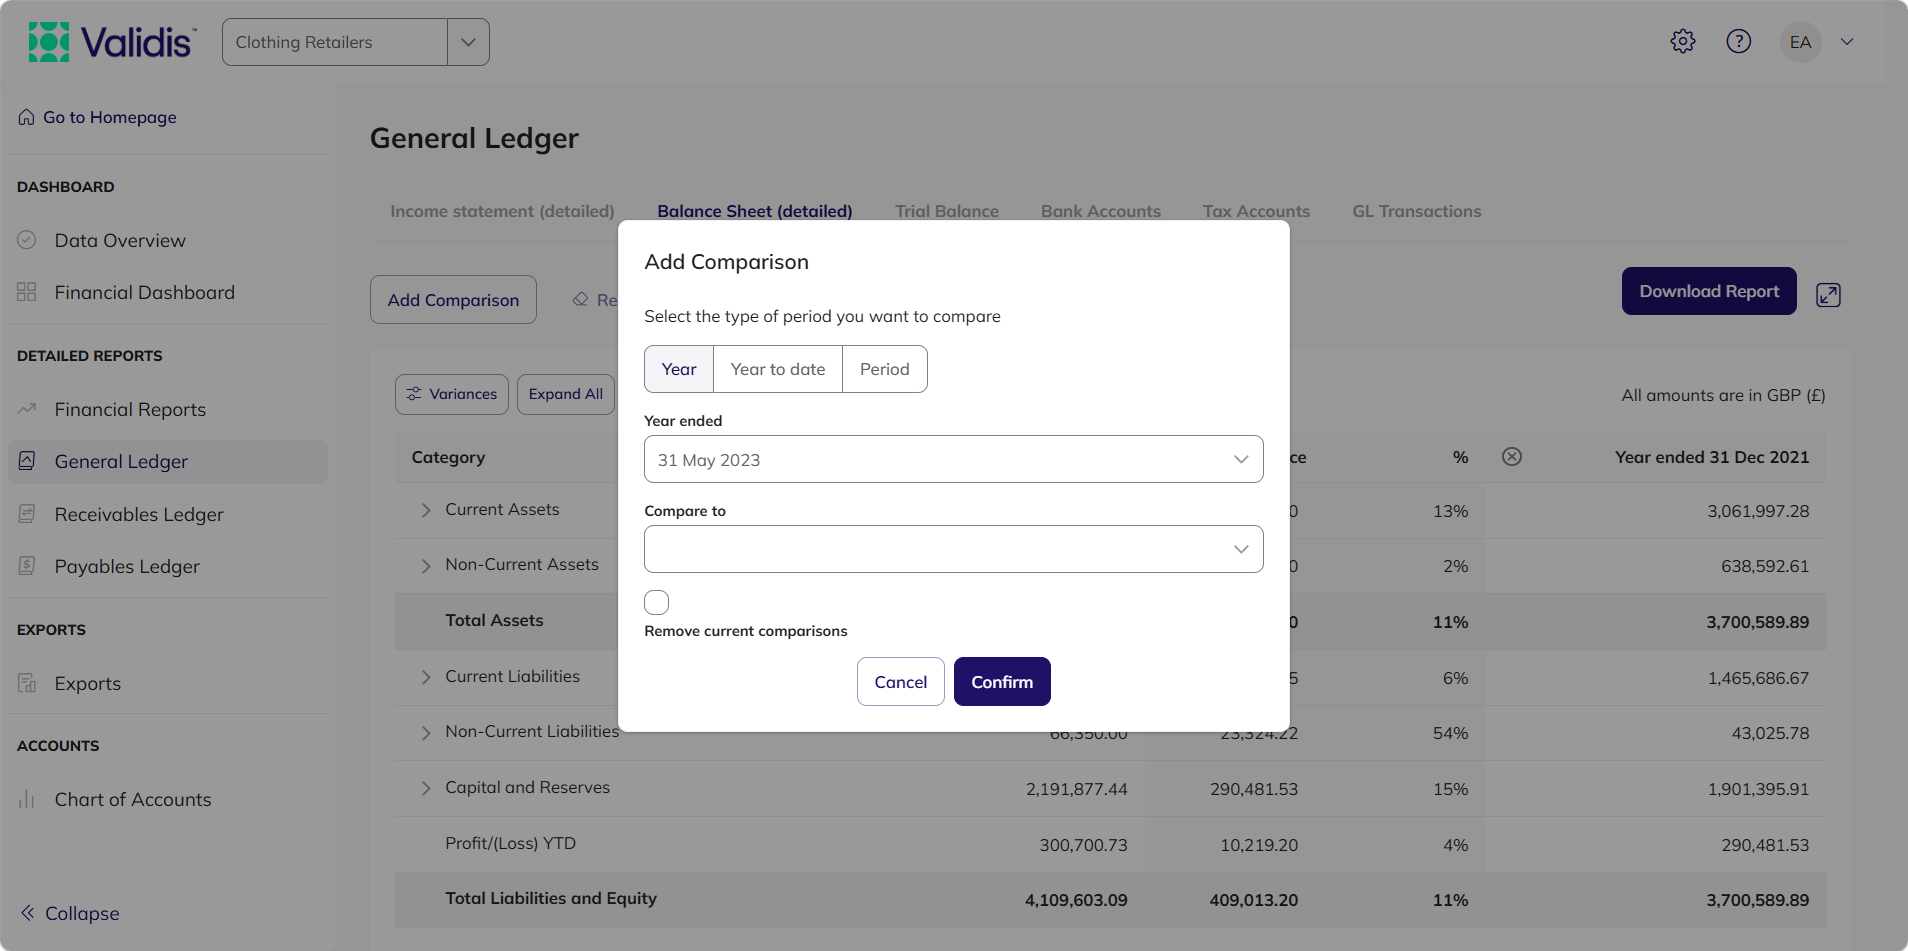Screen dimensions: 1908x951
Task: Click the Chart of Accounts bar icon
Action: click(x=27, y=799)
